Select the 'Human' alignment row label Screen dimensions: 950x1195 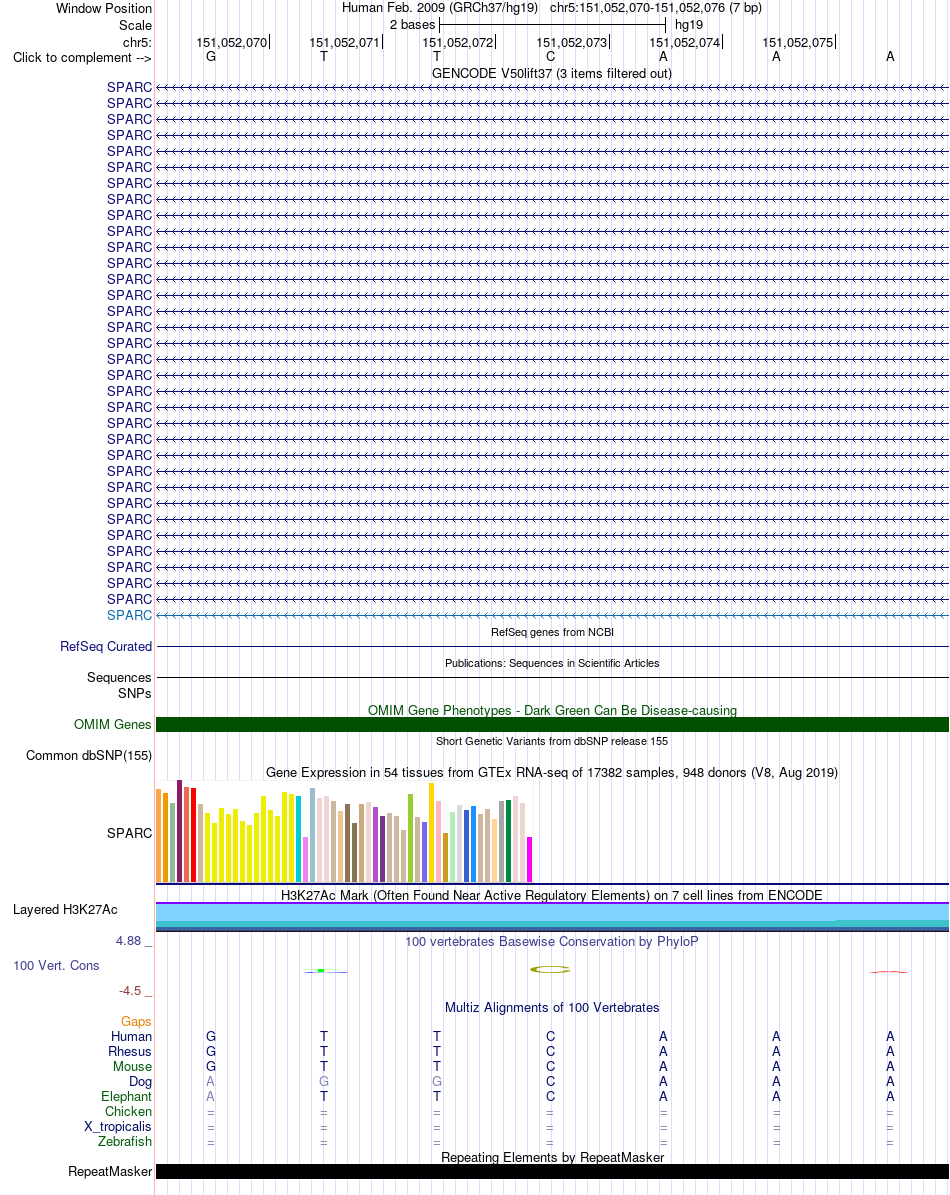click(131, 1036)
